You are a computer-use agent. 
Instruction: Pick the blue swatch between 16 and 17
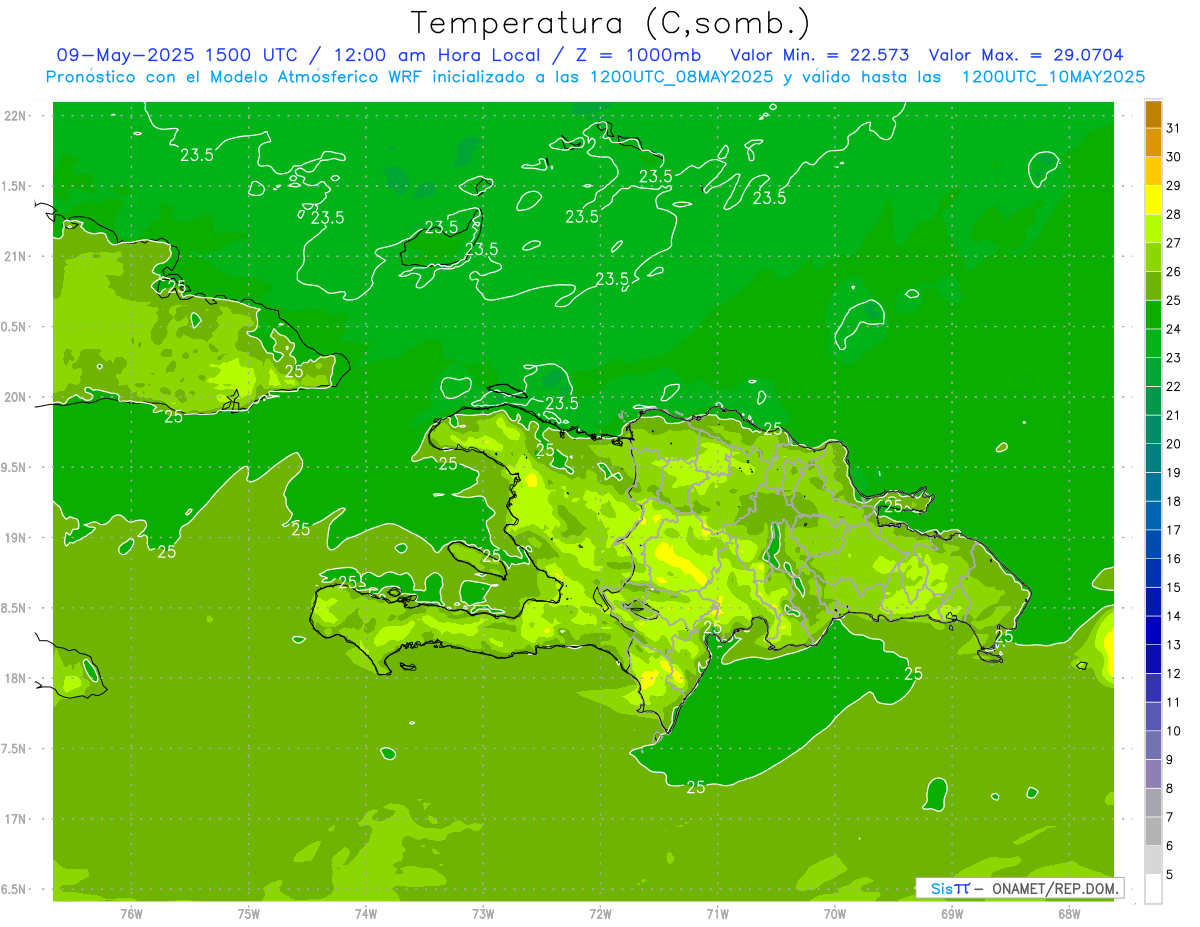(1153, 544)
